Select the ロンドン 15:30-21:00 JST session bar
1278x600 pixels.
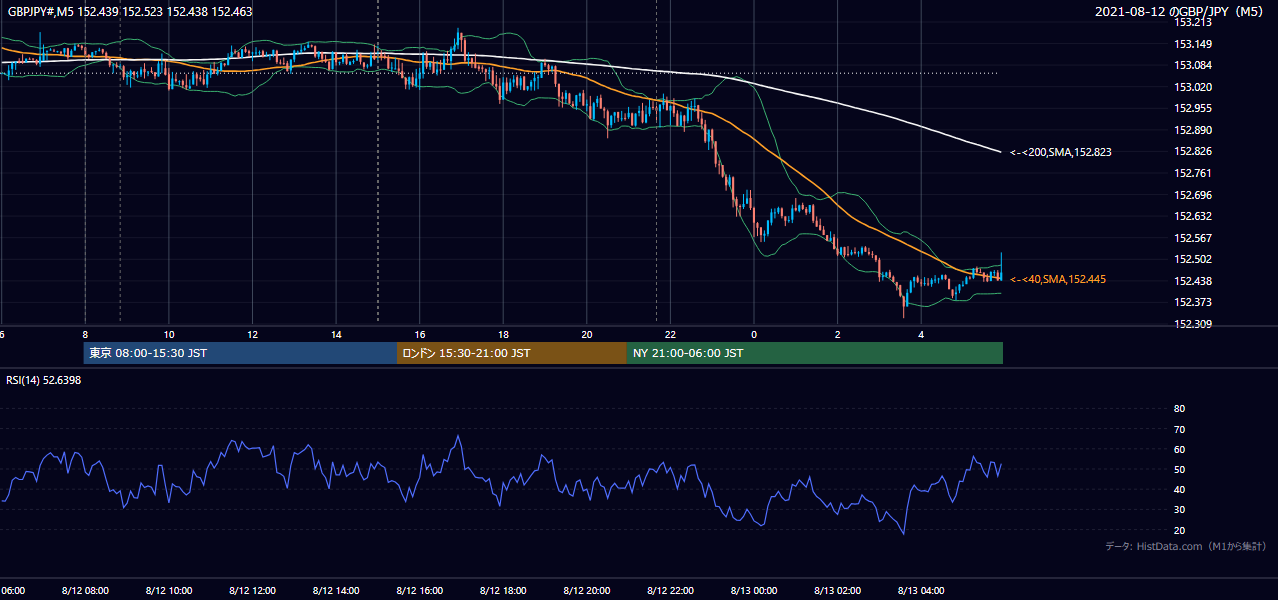point(512,353)
